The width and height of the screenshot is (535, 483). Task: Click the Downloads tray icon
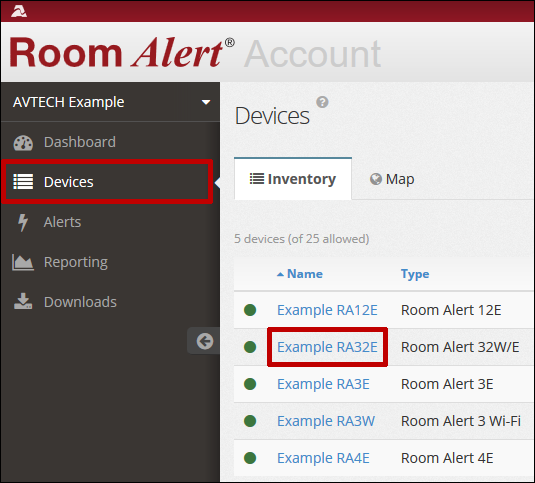23,301
